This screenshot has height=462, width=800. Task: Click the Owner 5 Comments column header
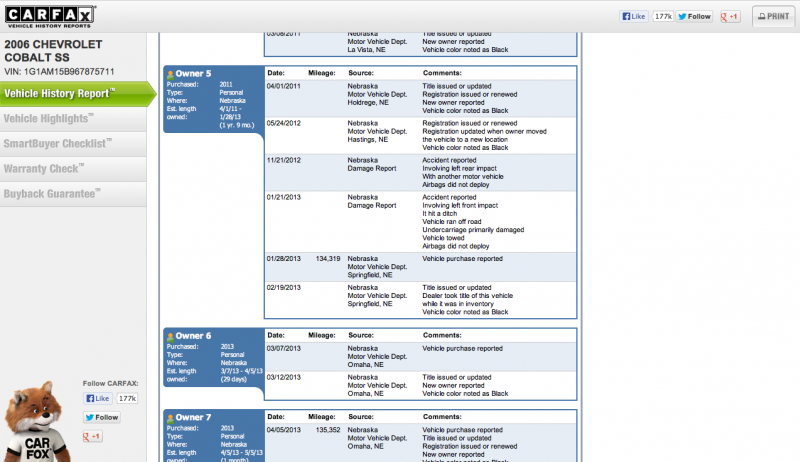click(442, 73)
